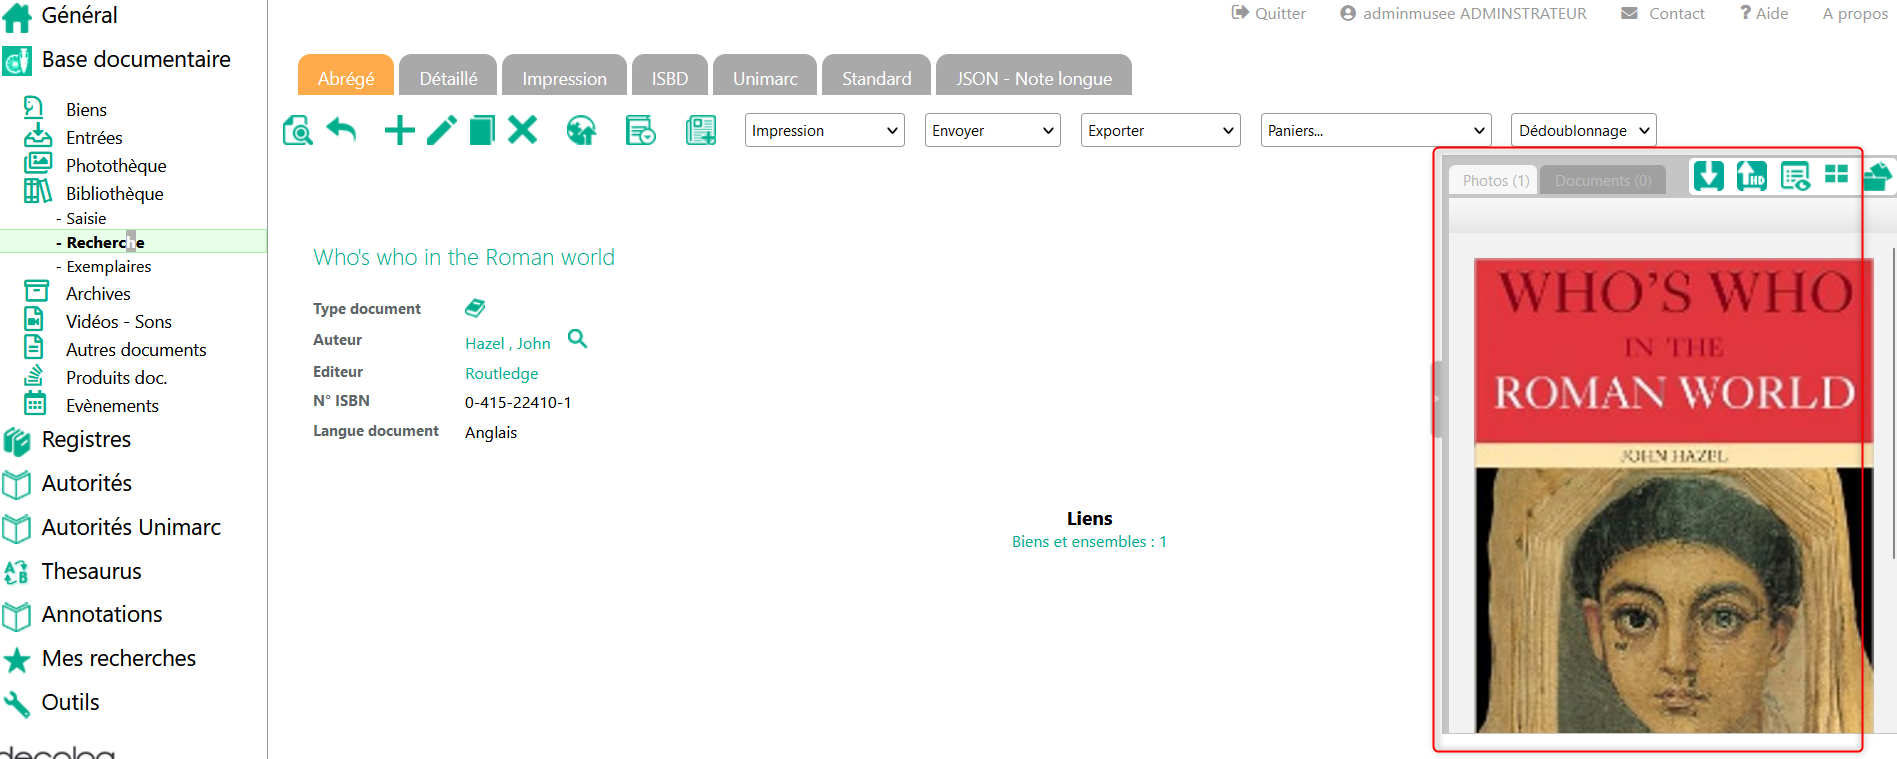Open the Aide help link
Image resolution: width=1897 pixels, height=759 pixels.
[x=1764, y=13]
